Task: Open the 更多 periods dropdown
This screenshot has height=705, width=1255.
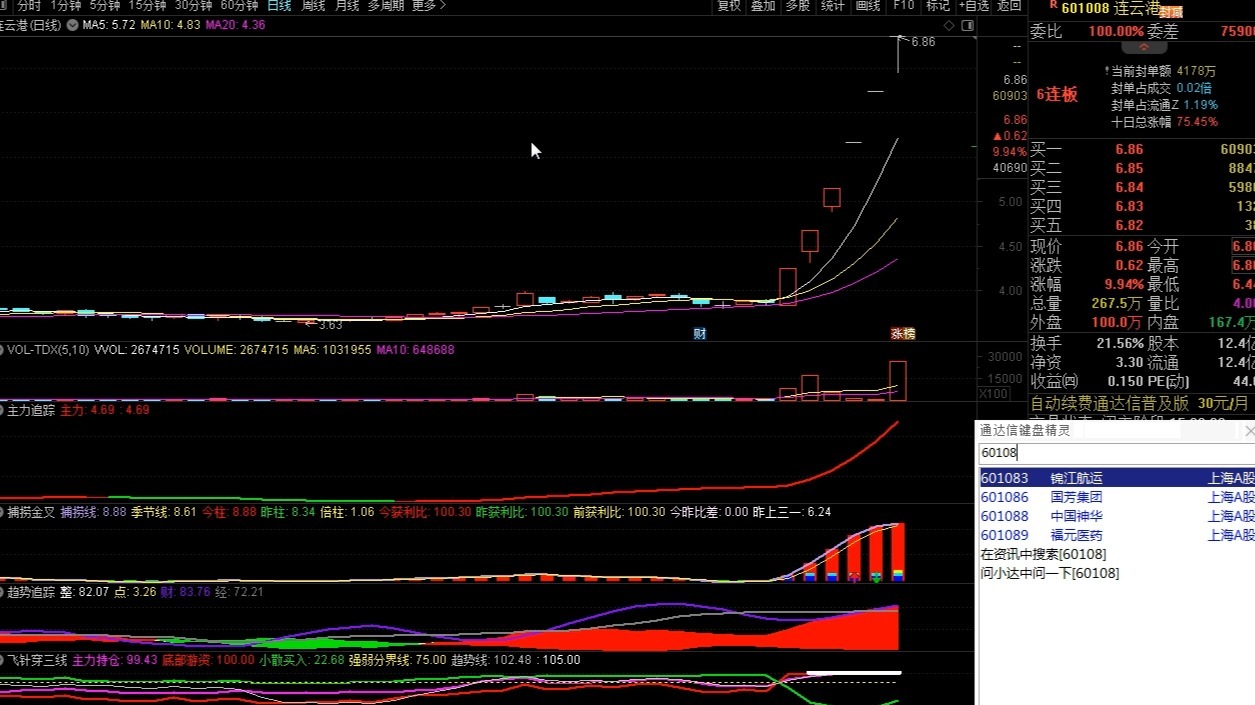Action: (429, 6)
